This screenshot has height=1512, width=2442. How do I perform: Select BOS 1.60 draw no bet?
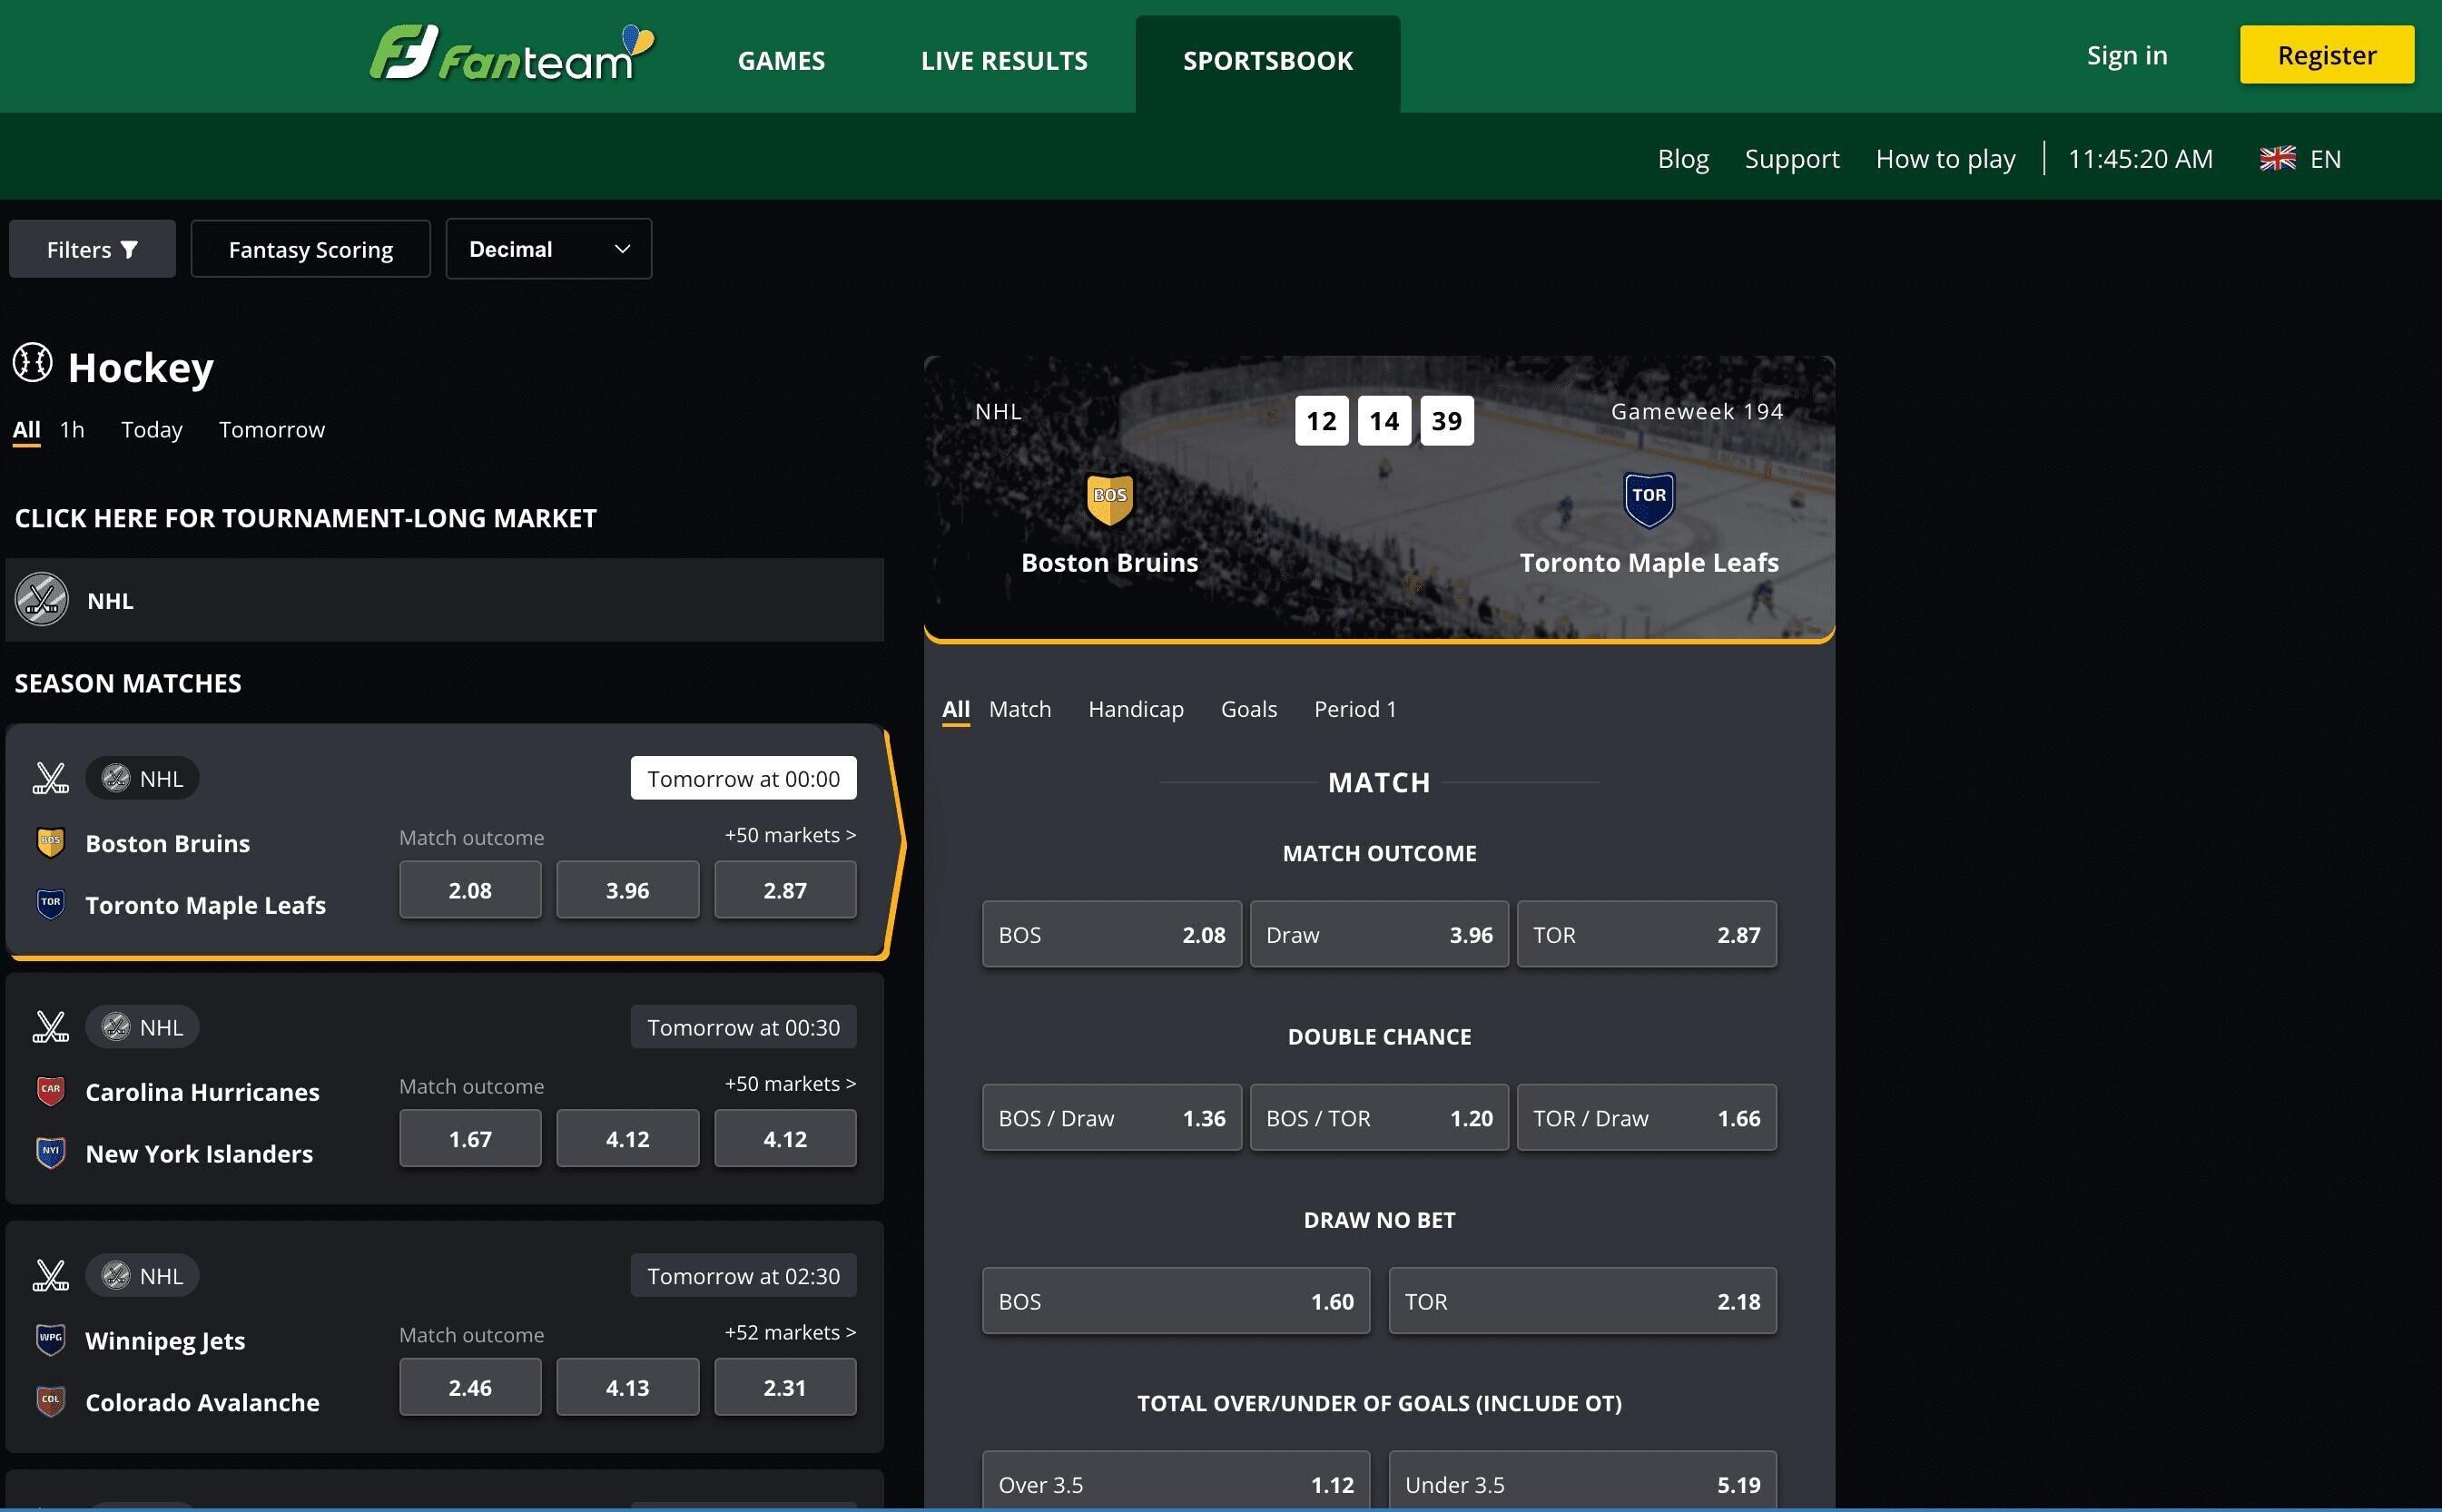click(x=1176, y=1301)
